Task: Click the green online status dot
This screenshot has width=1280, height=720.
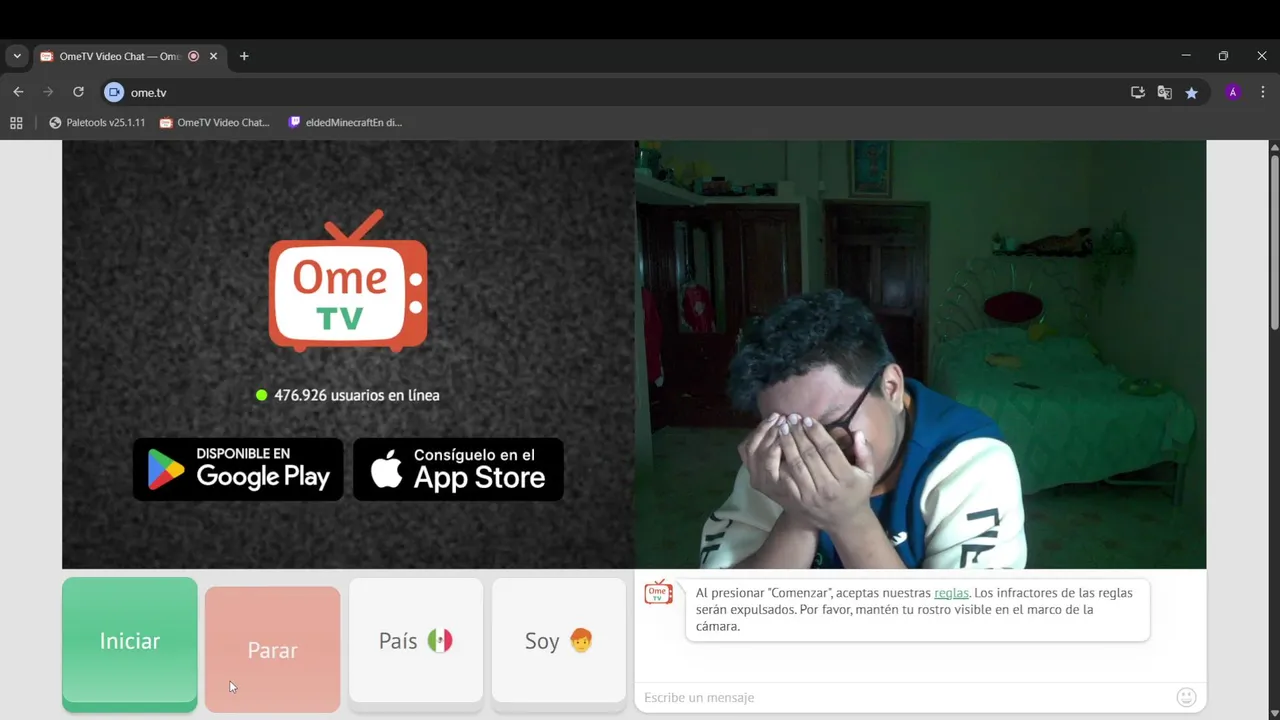Action: pyautogui.click(x=262, y=395)
